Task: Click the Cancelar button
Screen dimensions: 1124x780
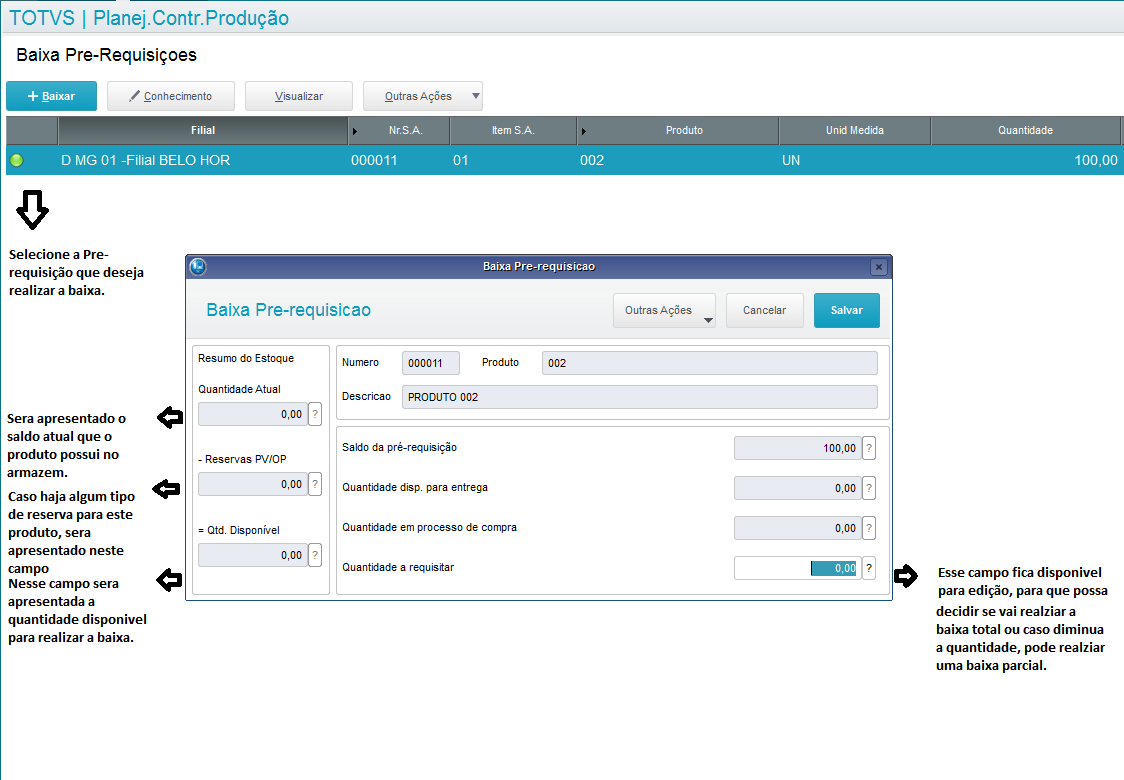Action: pos(764,310)
